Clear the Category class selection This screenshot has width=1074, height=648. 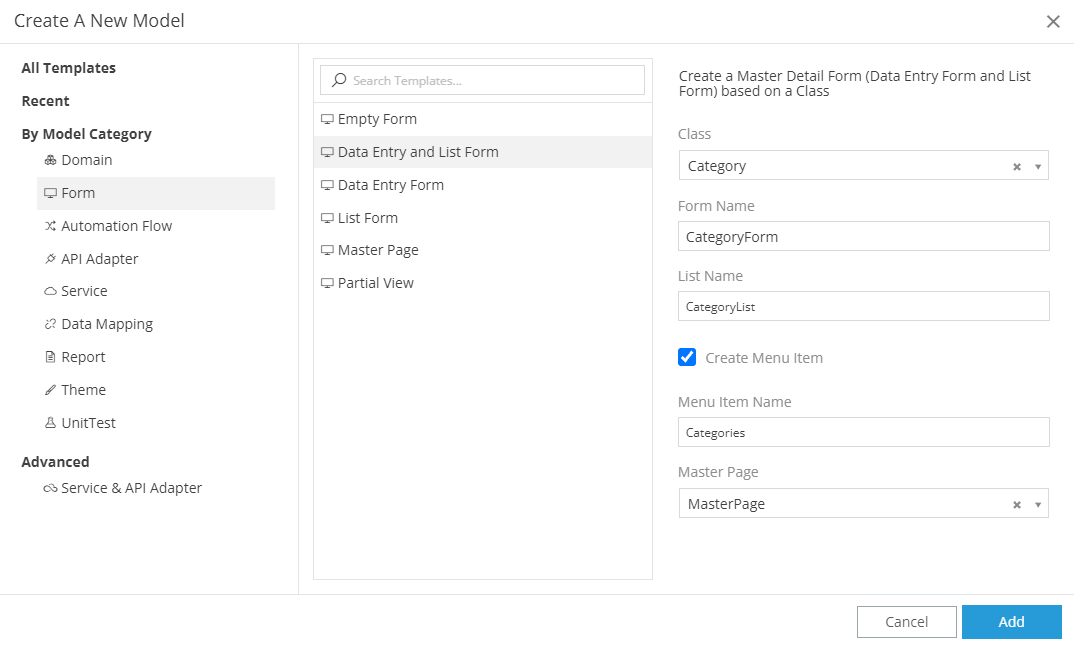[x=1017, y=167]
